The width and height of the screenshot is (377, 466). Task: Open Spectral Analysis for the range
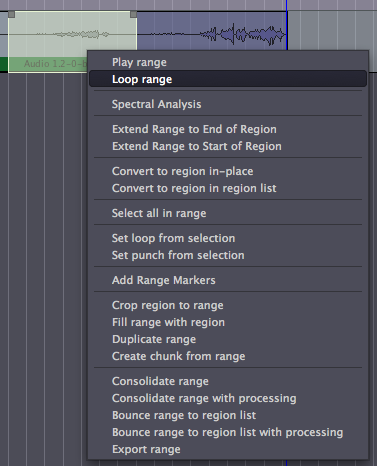click(228, 104)
